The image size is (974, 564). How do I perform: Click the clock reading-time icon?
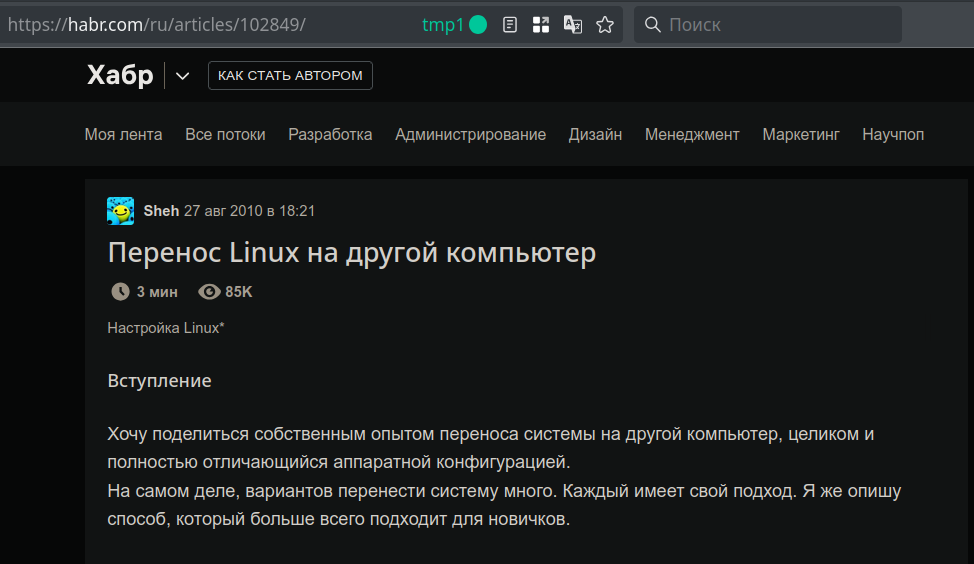pyautogui.click(x=121, y=291)
